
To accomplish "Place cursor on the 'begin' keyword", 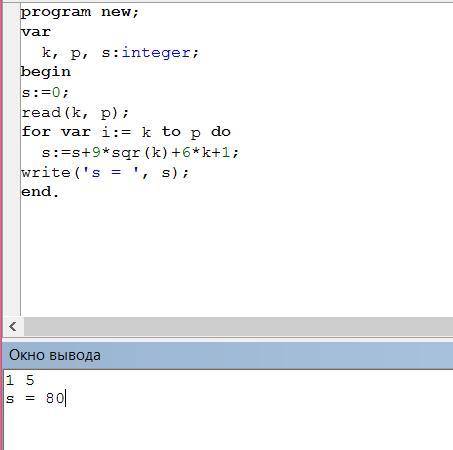I will click(x=46, y=72).
